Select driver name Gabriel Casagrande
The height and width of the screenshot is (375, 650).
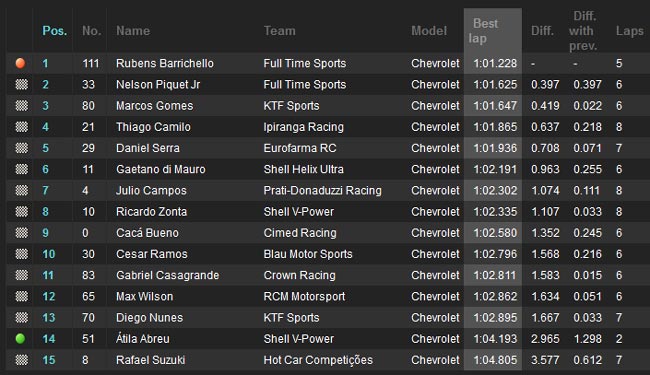point(167,275)
